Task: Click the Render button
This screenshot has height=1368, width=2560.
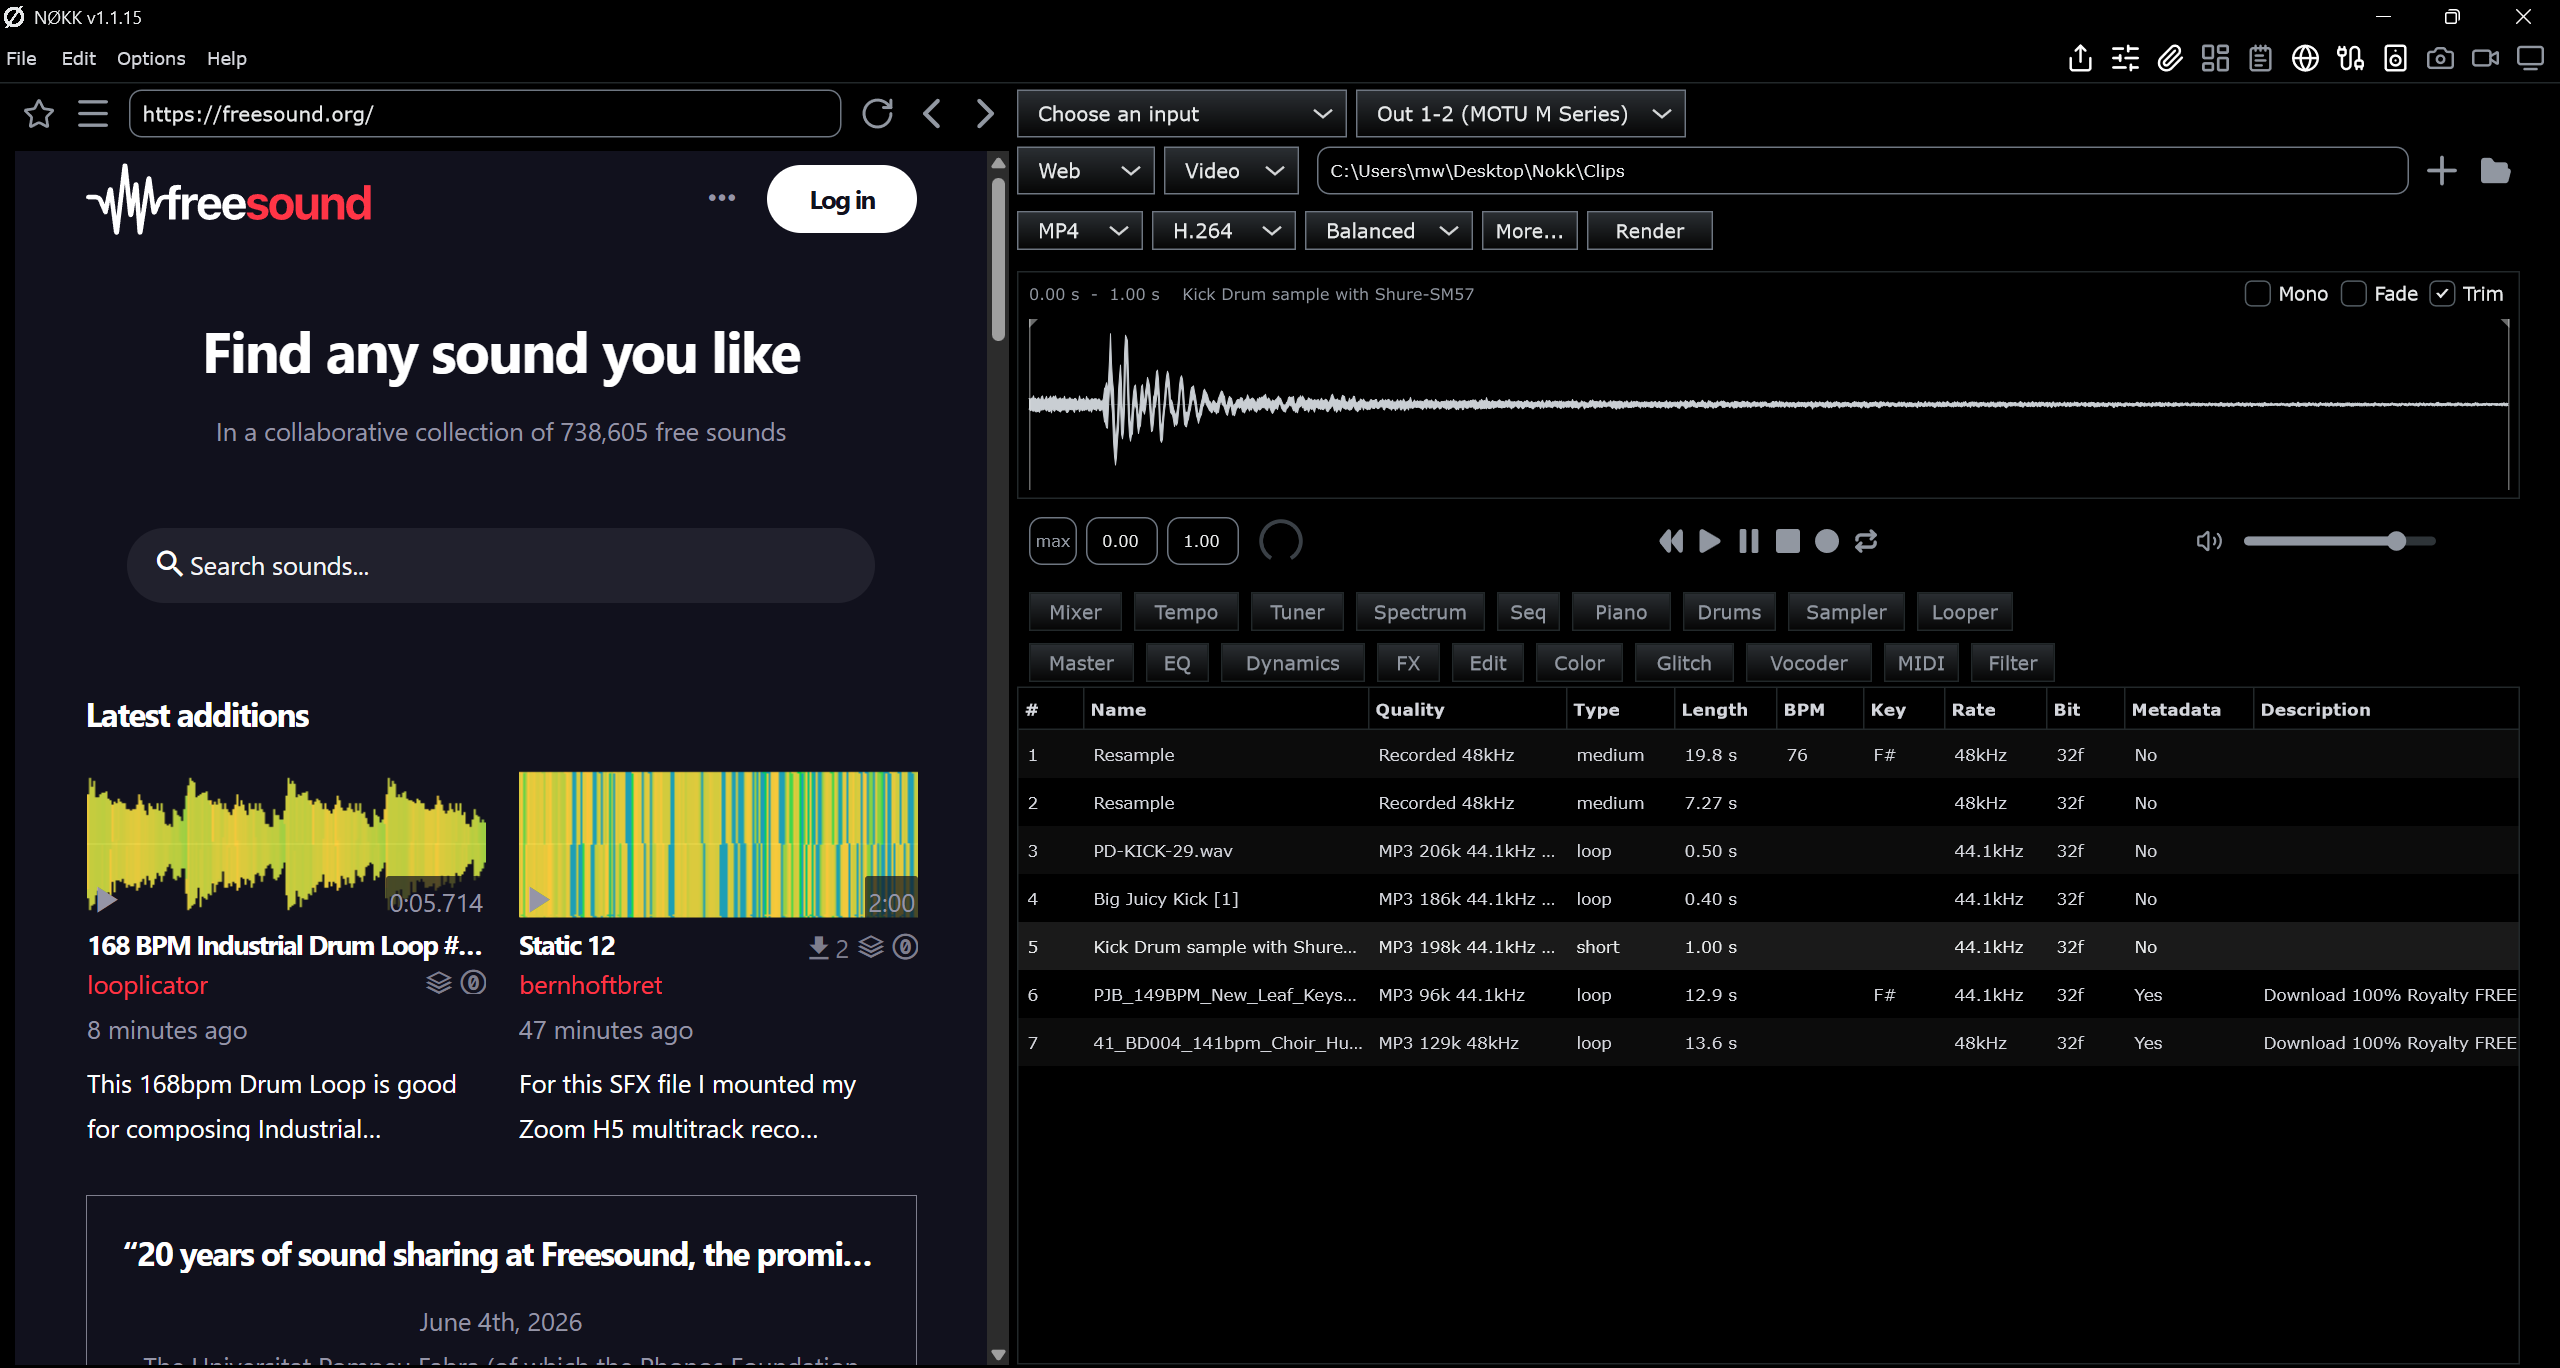Action: (1649, 231)
